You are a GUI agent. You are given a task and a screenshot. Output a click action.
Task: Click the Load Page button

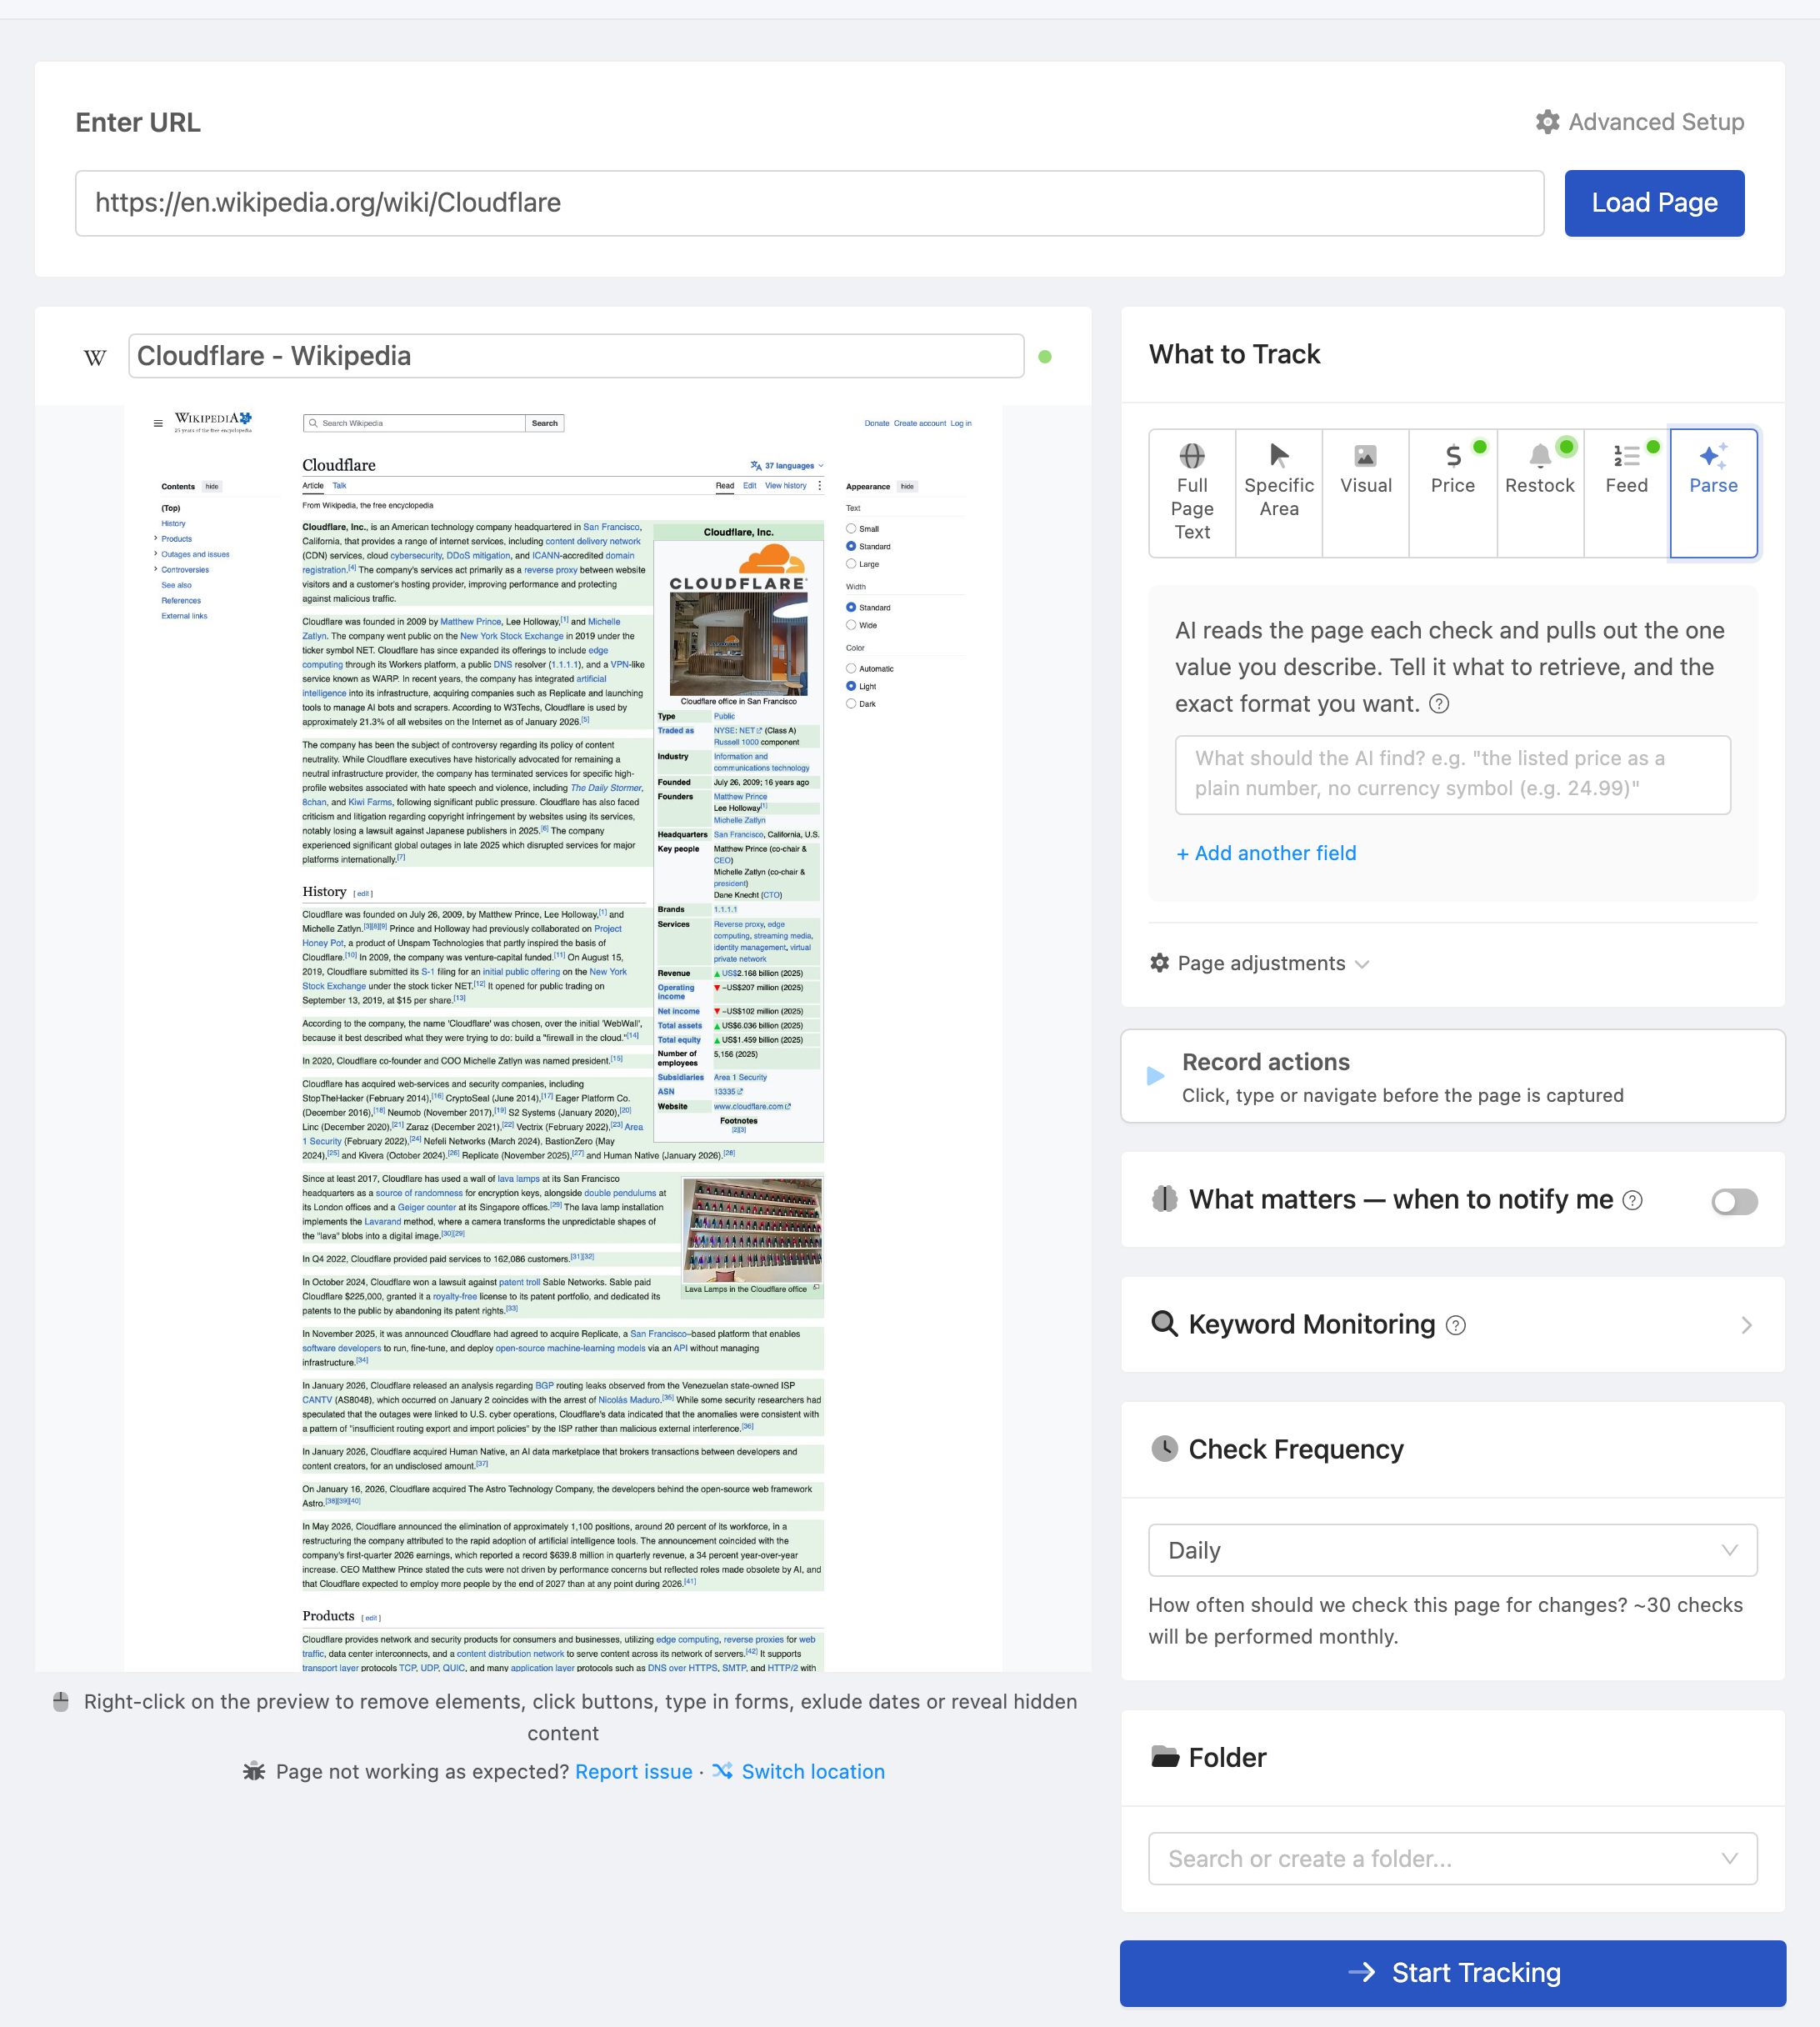point(1654,203)
